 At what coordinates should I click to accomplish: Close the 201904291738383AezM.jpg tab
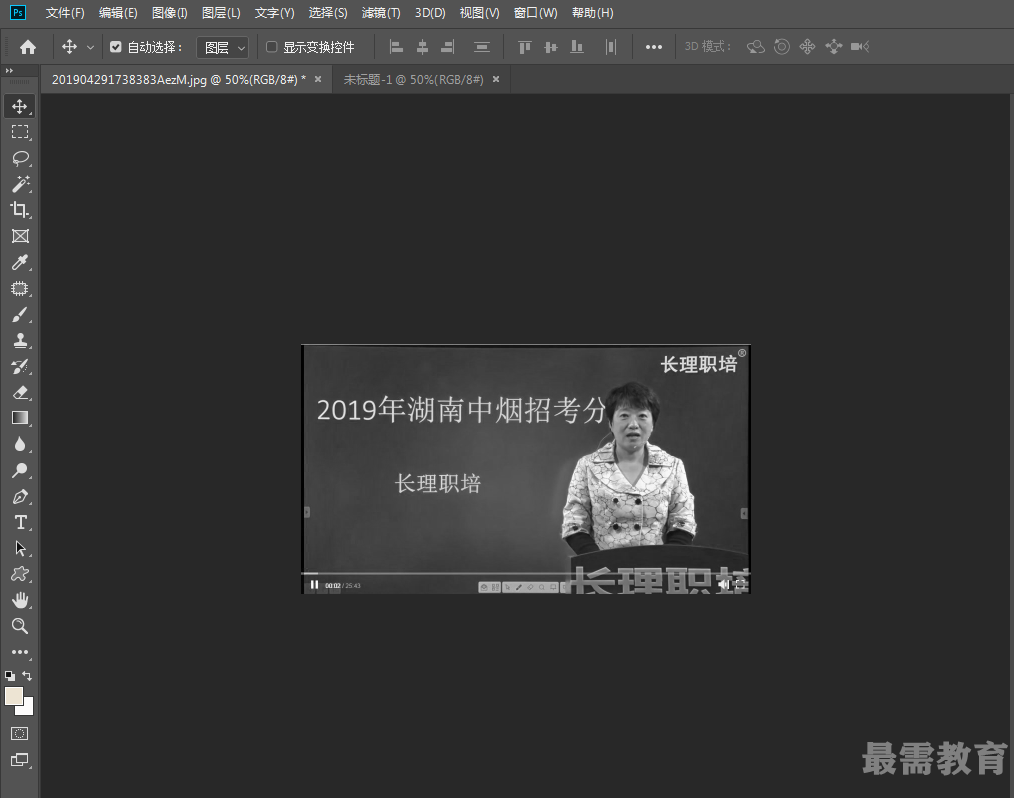tap(318, 79)
